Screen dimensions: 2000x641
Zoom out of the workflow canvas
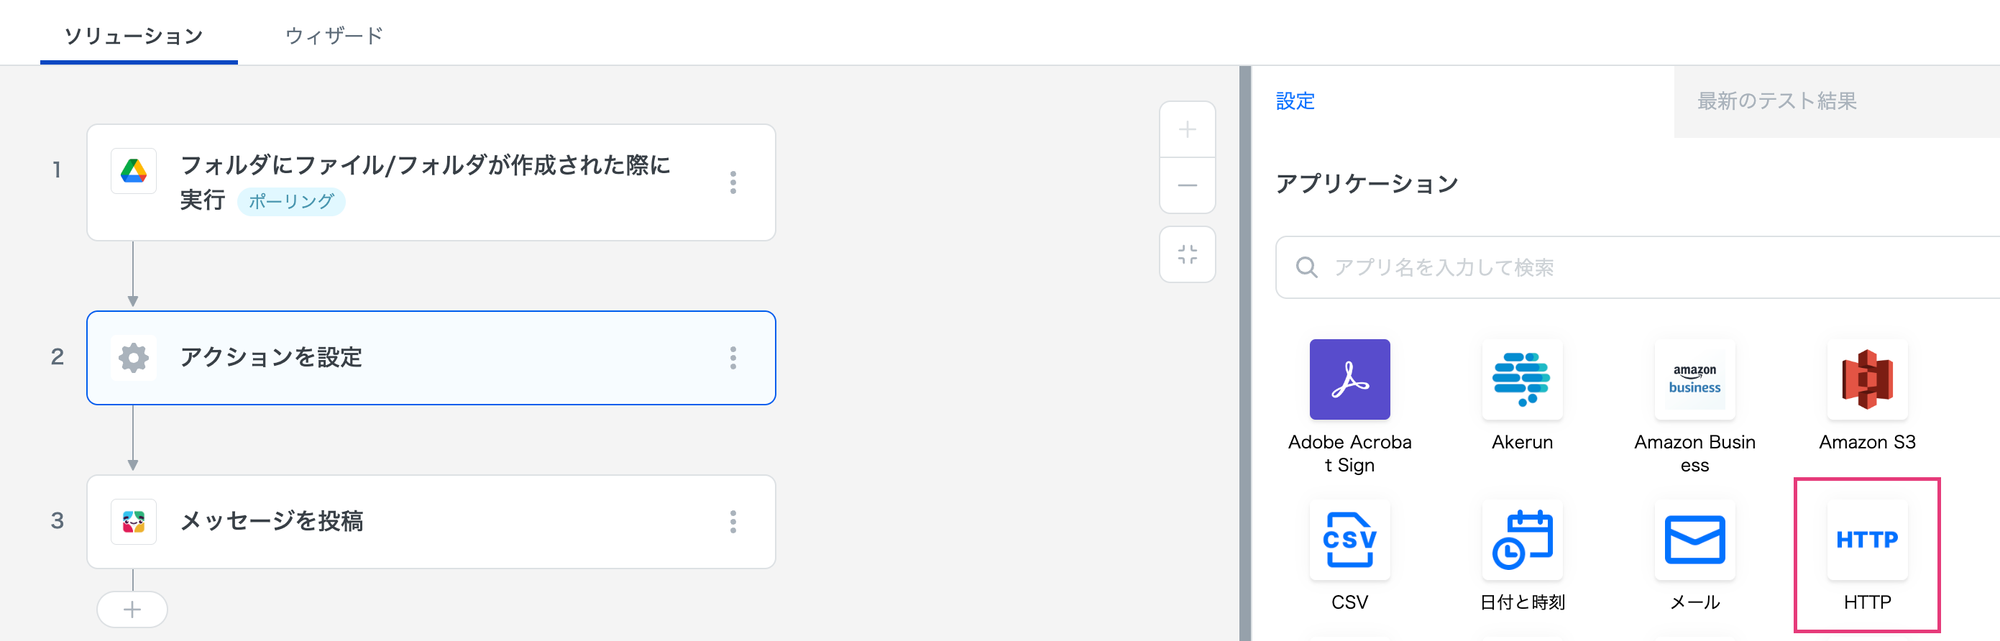1187,185
